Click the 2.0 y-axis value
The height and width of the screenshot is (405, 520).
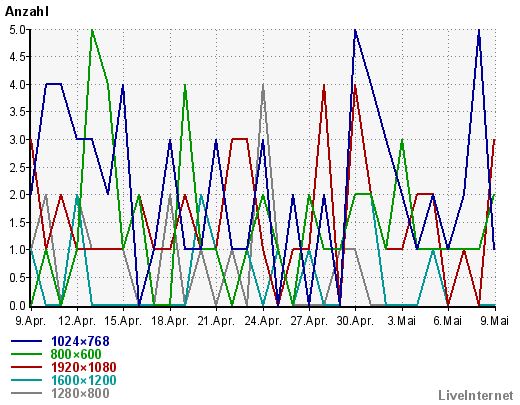pos(17,195)
